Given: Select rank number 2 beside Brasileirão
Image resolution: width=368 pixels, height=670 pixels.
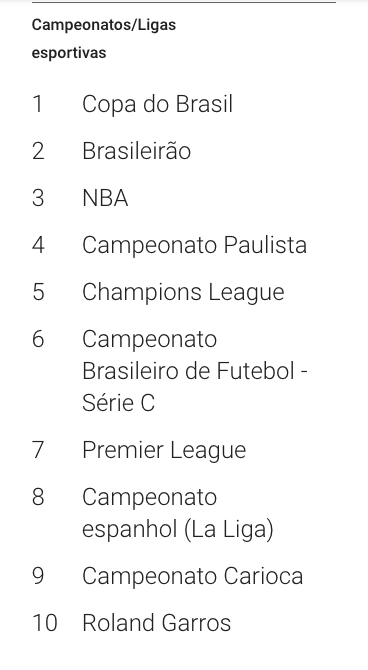Looking at the screenshot, I should (x=38, y=151).
